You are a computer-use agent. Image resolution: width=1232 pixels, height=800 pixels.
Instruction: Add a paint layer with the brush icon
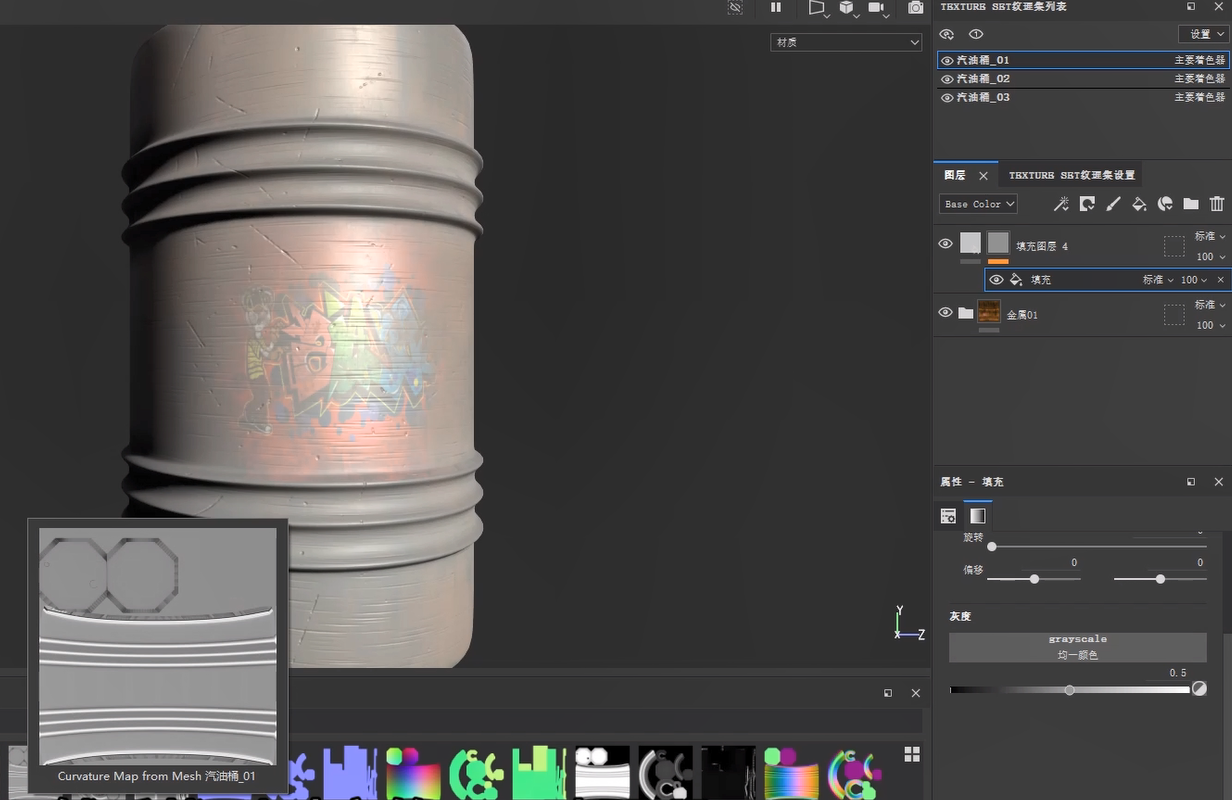click(1113, 204)
